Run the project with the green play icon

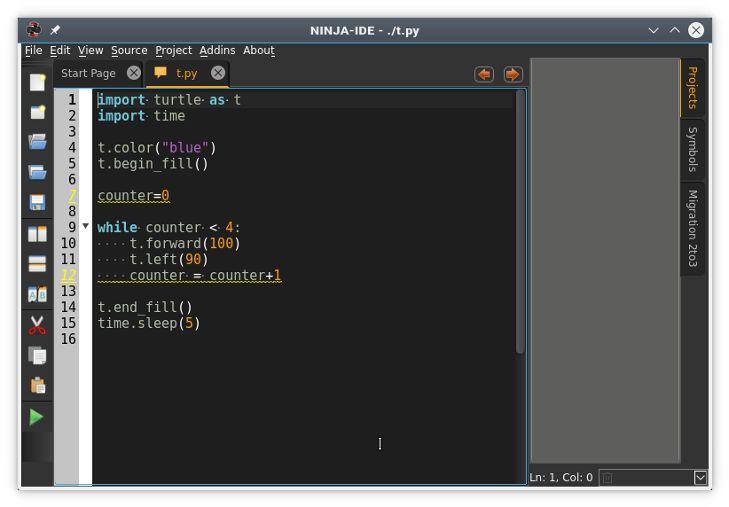point(37,417)
